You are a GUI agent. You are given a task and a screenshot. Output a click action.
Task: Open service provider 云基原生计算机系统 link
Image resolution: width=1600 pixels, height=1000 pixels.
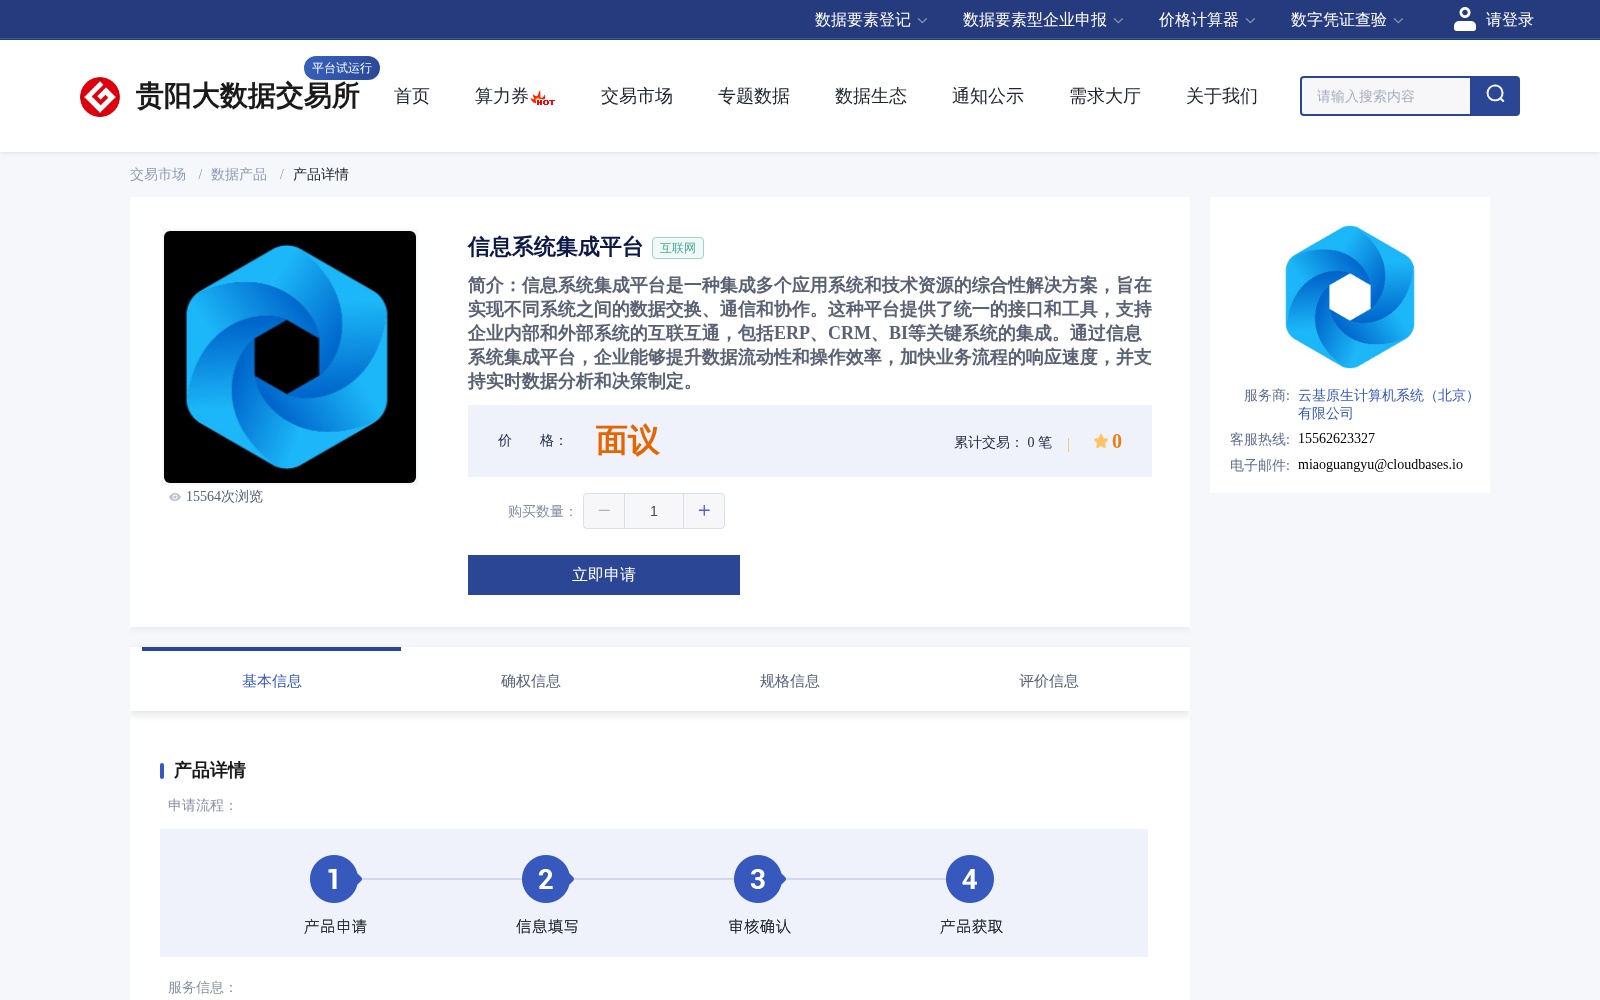point(1388,404)
